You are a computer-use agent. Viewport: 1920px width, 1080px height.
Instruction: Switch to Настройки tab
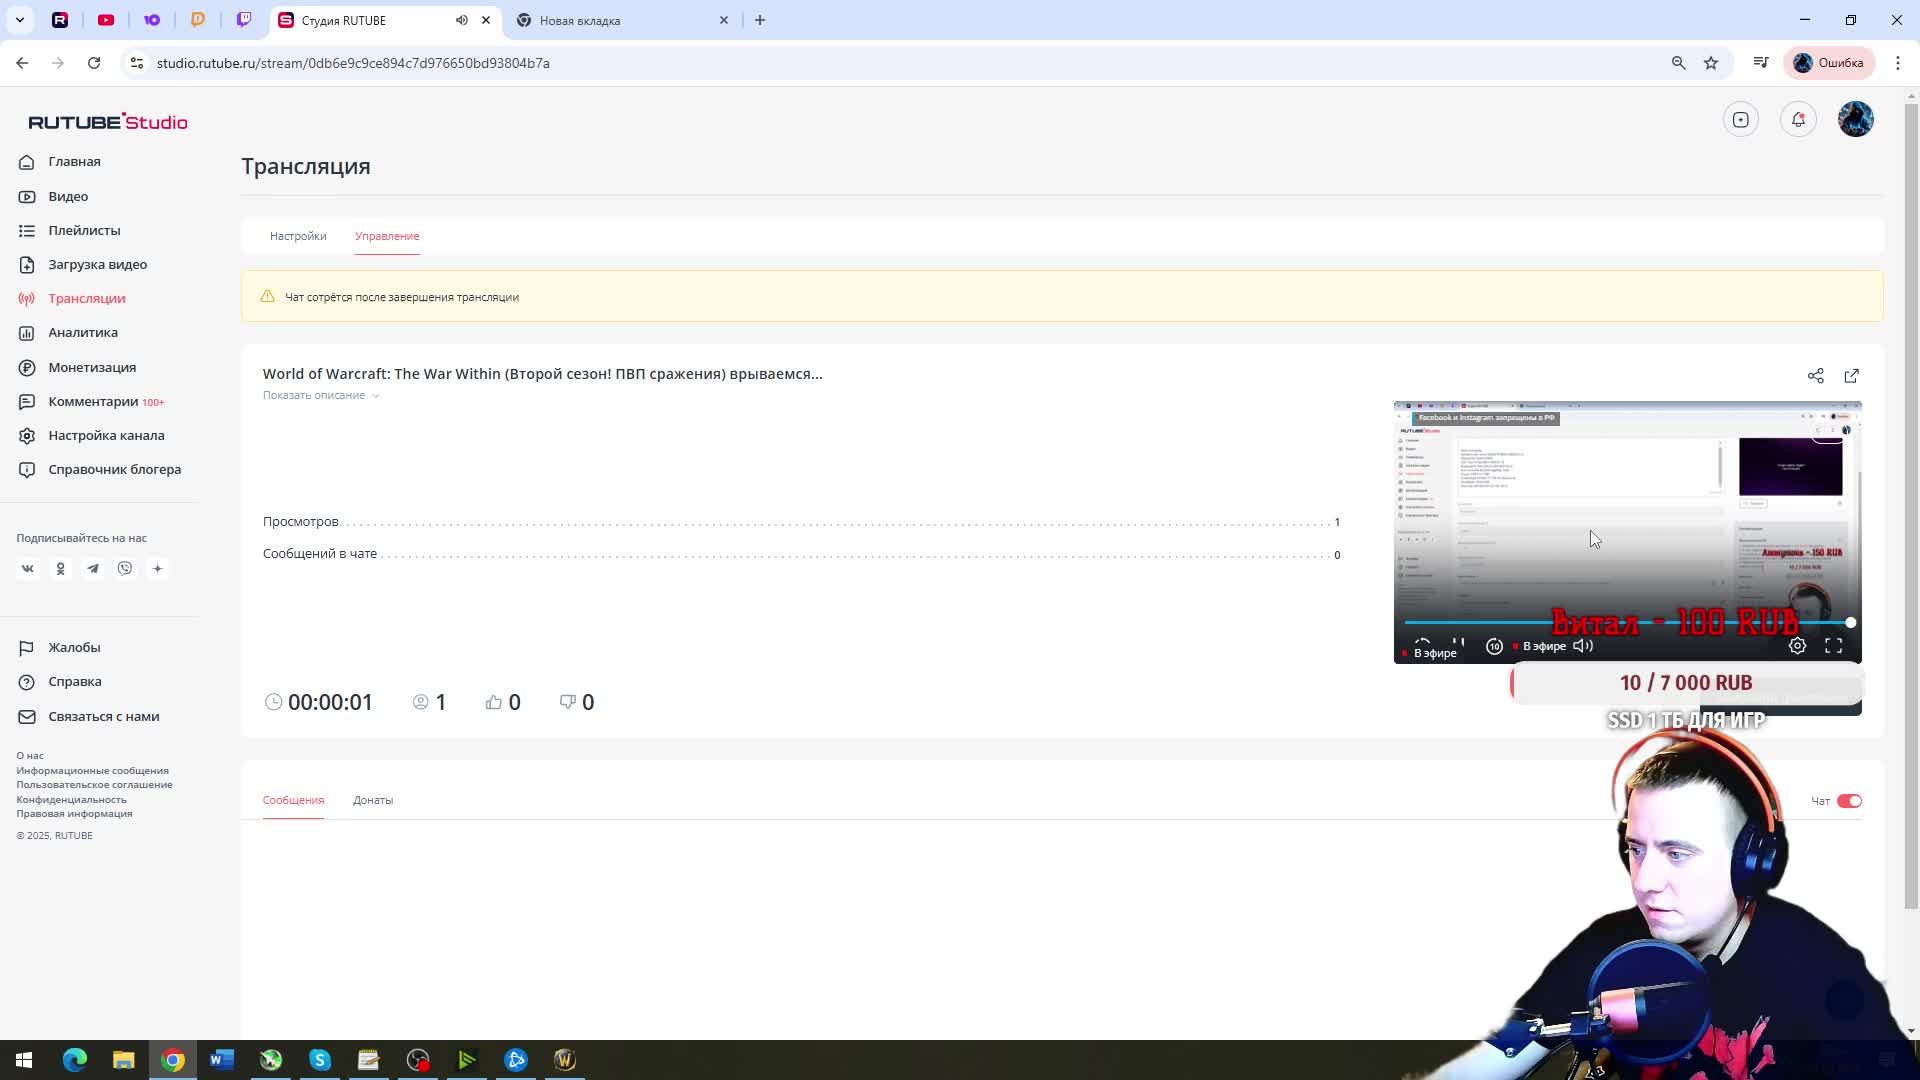[298, 236]
